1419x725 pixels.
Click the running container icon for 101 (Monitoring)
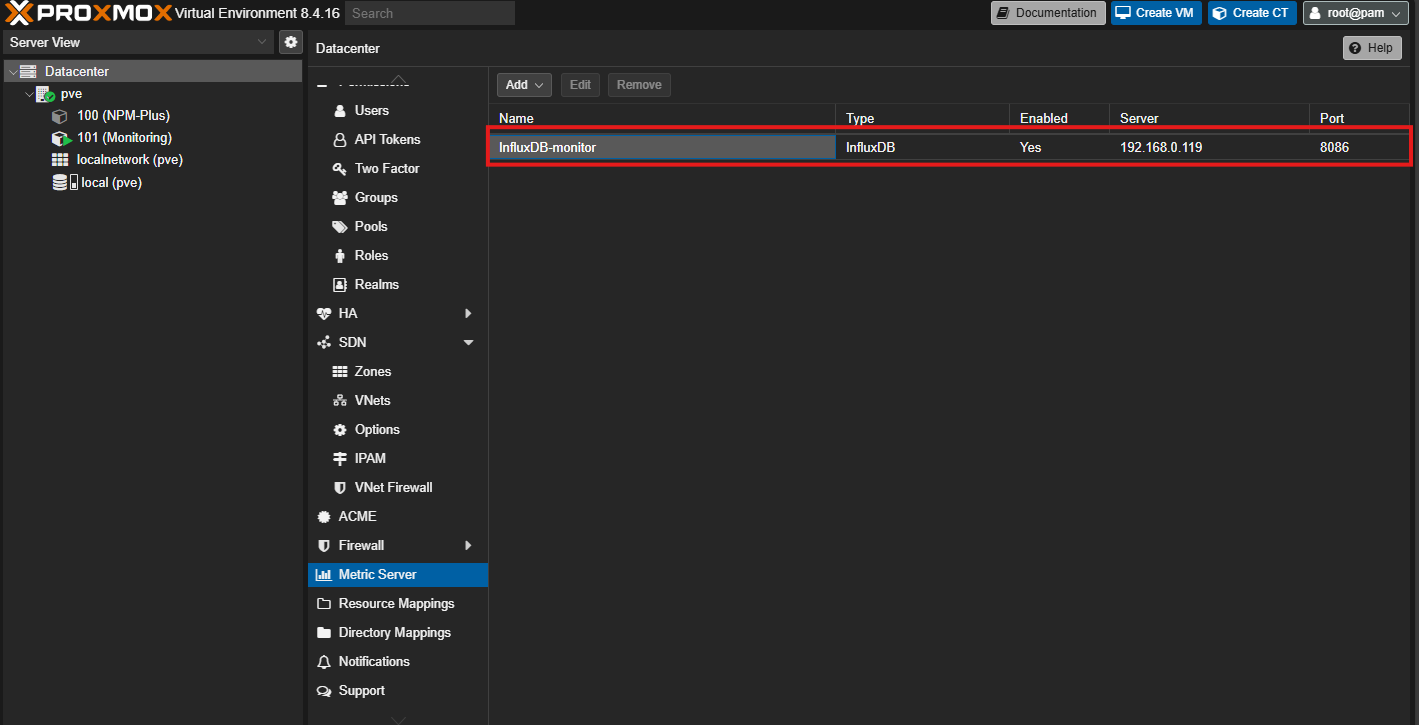click(x=60, y=138)
